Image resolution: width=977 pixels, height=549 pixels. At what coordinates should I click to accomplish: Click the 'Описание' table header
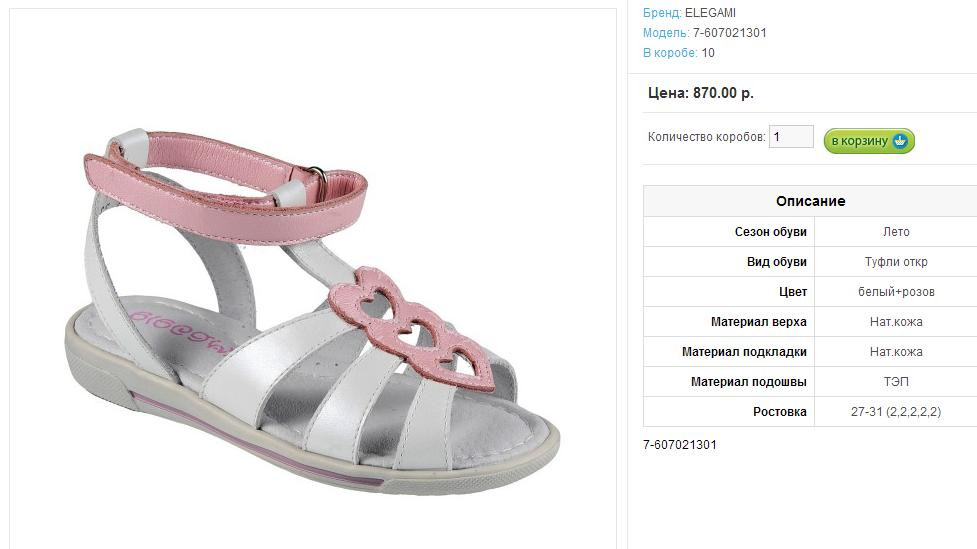(x=811, y=201)
